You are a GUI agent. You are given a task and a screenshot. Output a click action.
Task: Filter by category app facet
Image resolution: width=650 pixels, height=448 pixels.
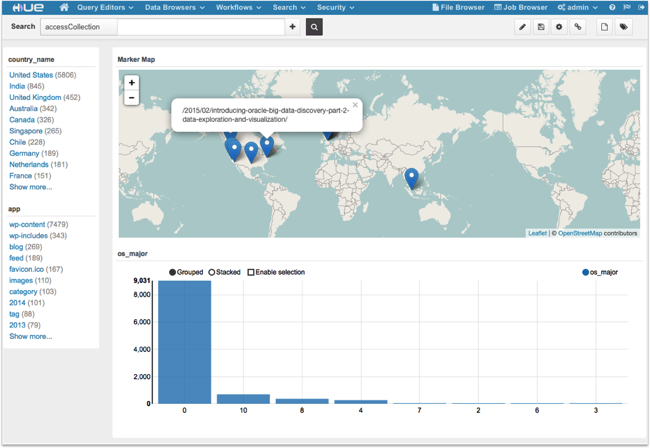23,292
